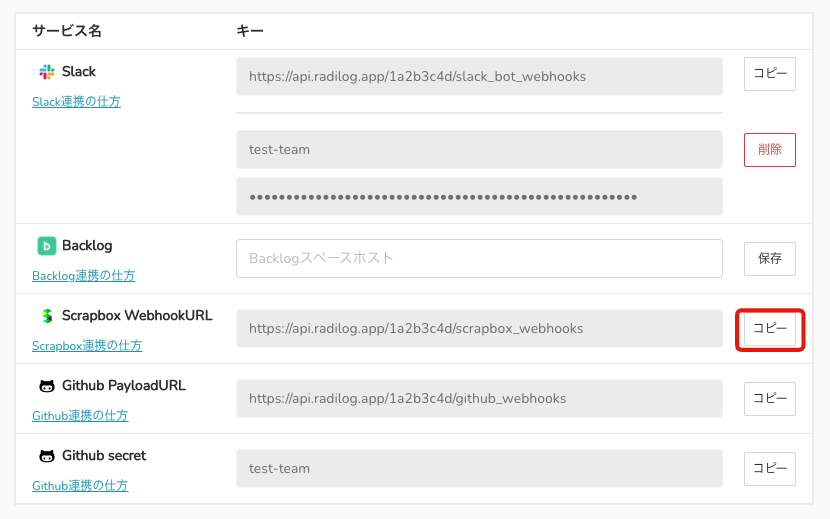The image size is (830, 519).
Task: Open the Slack連携の仕方 help link
Action: (x=76, y=102)
